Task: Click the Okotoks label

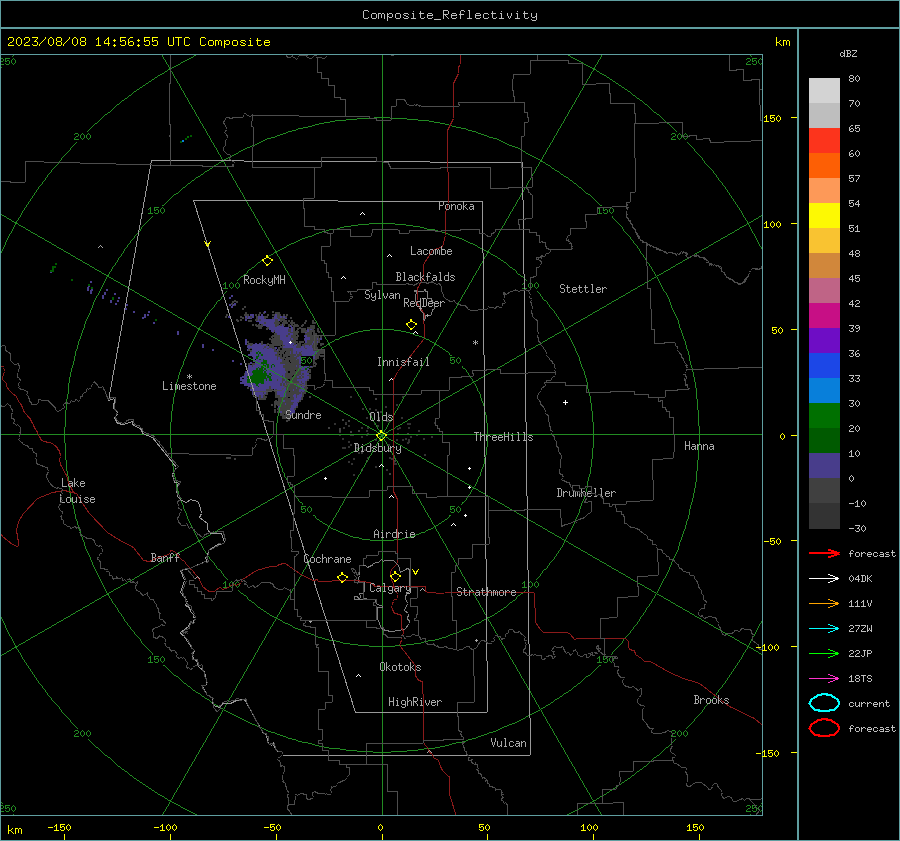Action: [400, 667]
